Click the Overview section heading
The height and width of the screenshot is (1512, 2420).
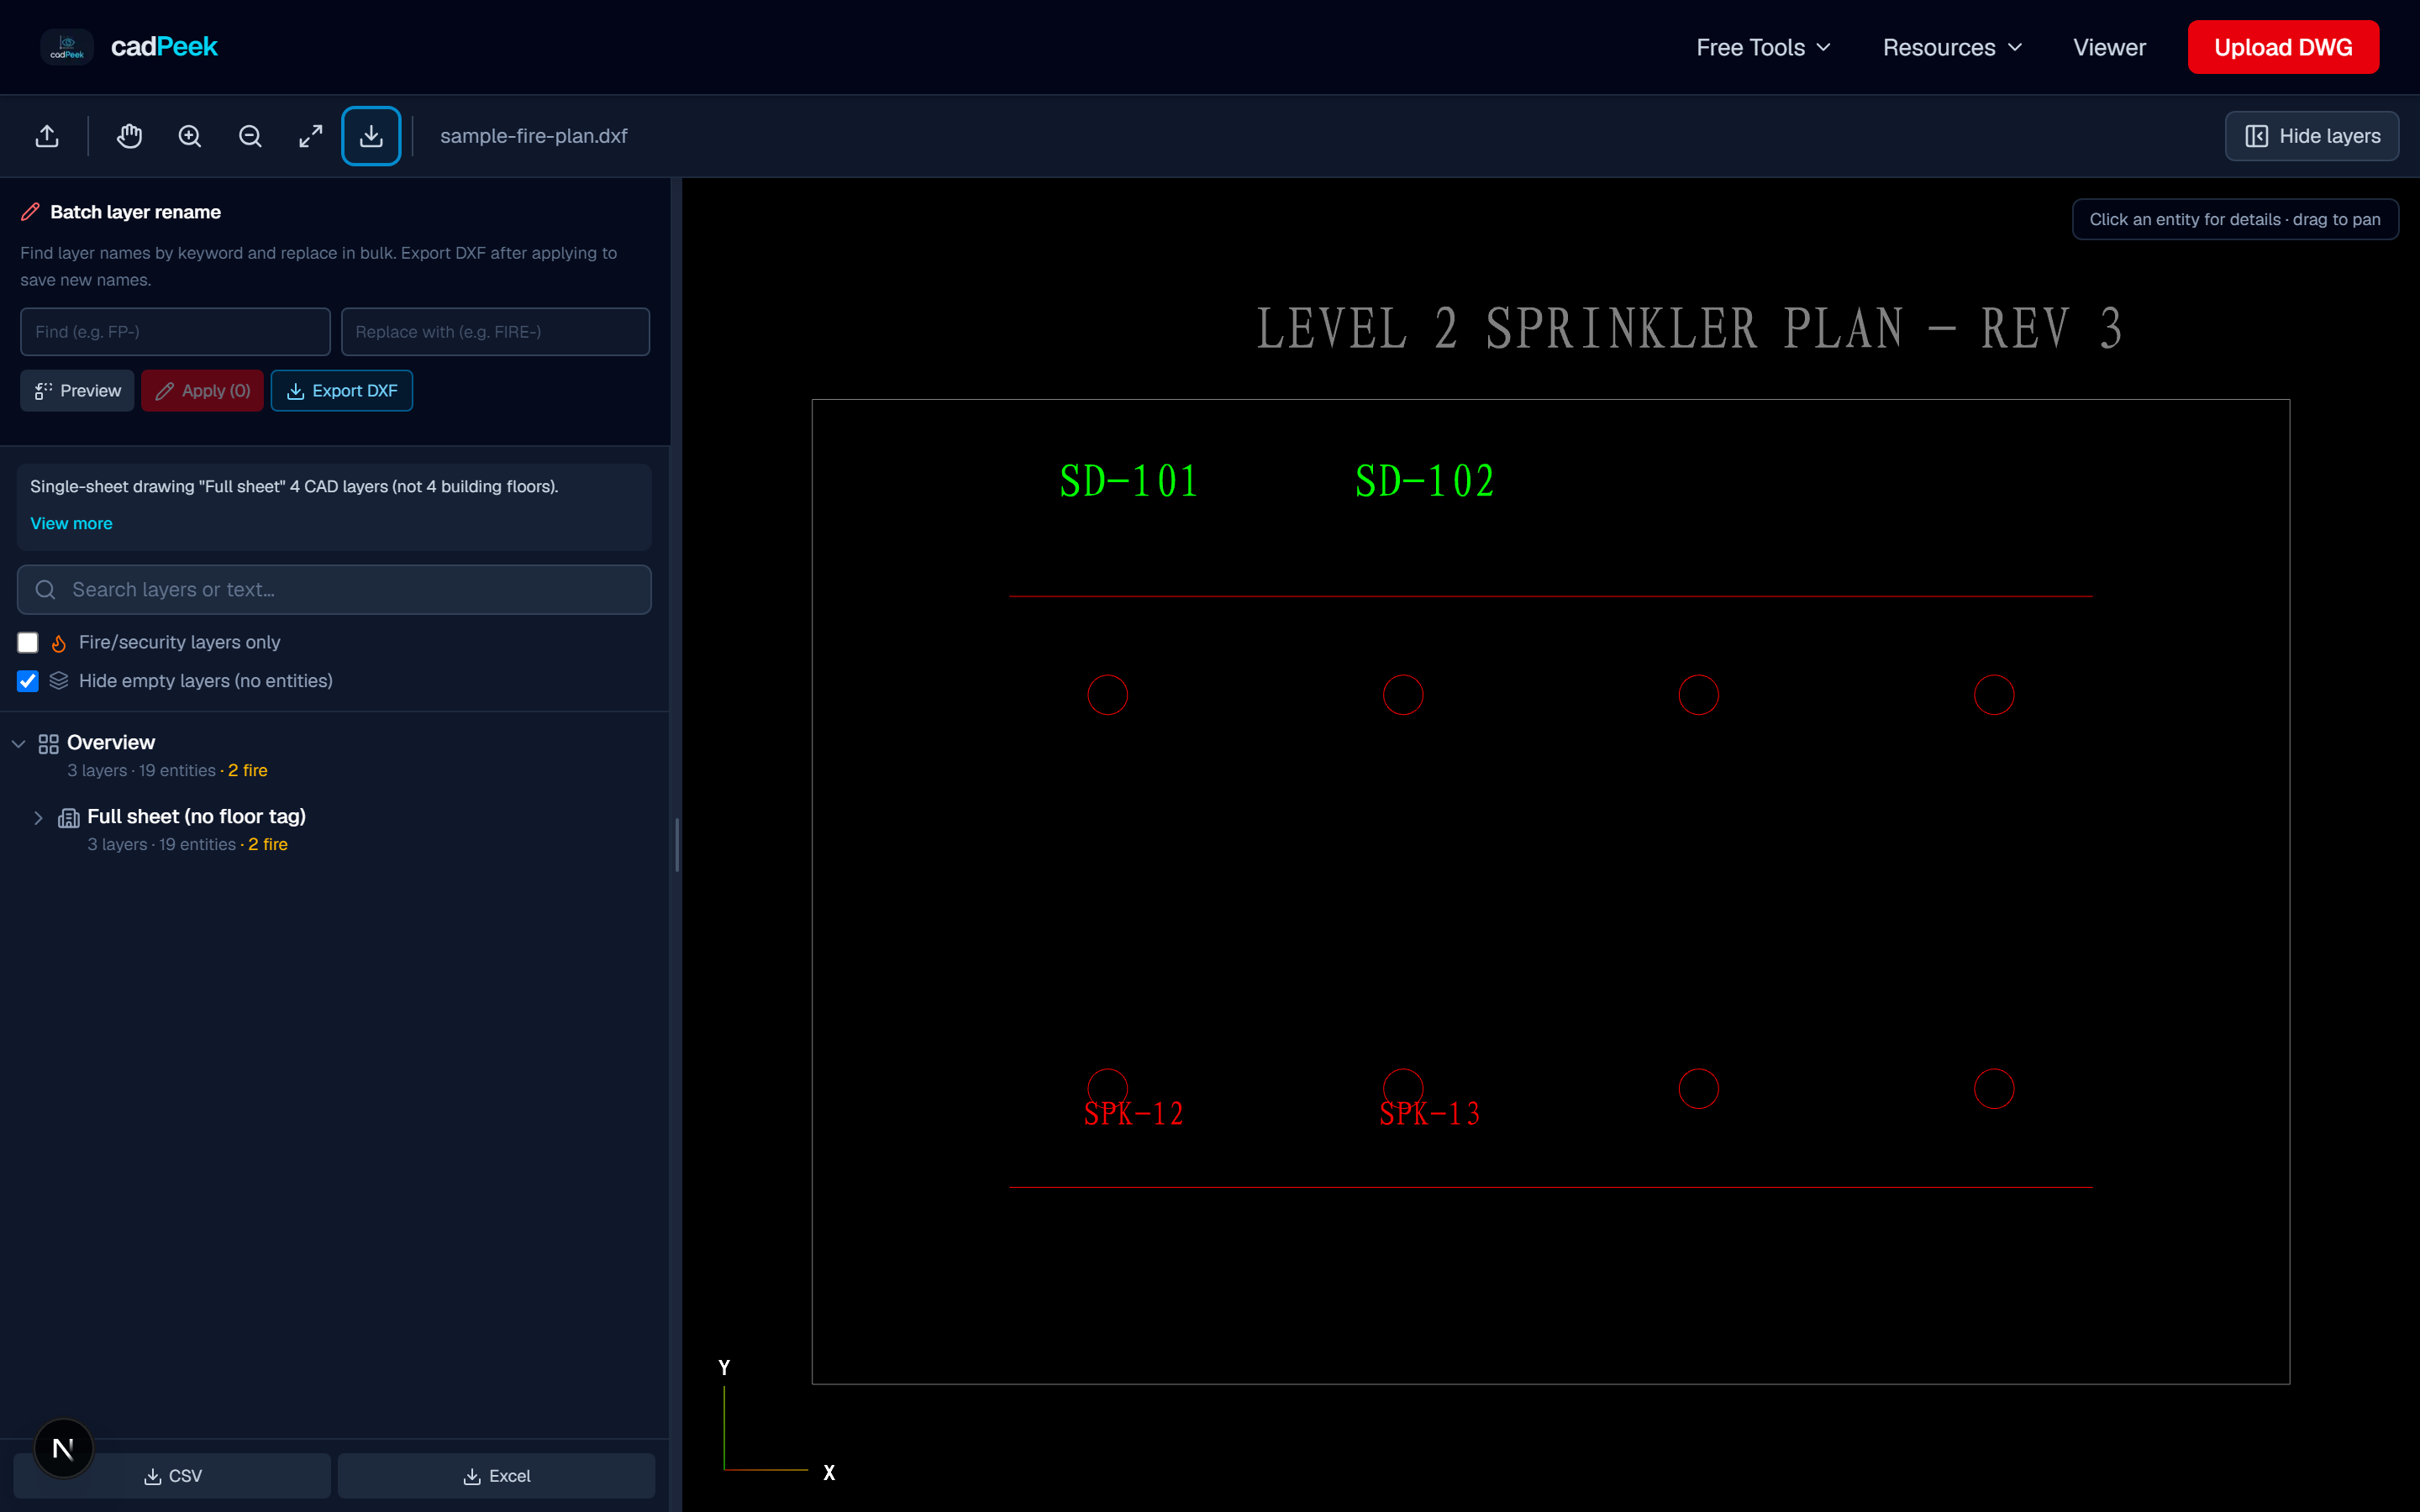(x=111, y=743)
